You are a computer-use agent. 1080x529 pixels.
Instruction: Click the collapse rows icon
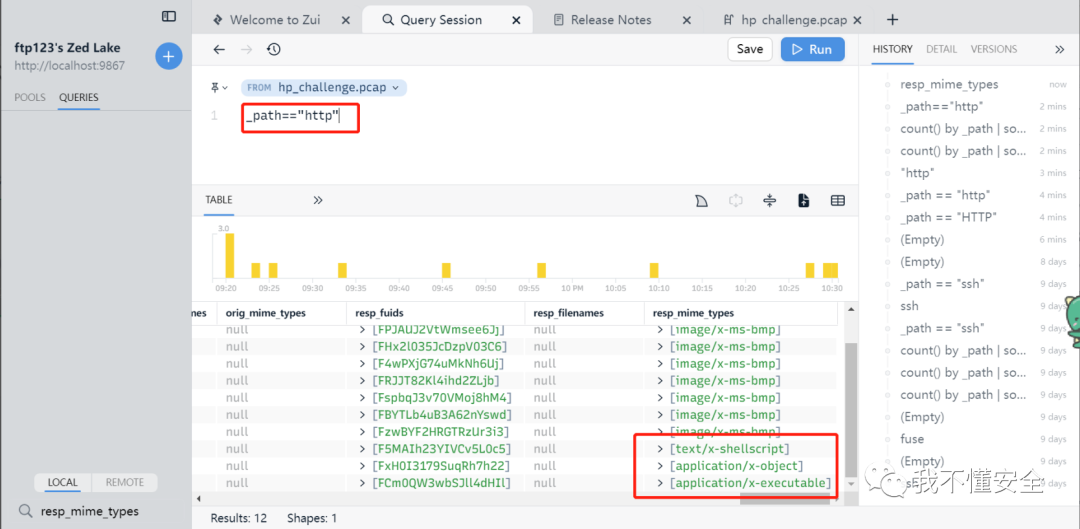770,200
